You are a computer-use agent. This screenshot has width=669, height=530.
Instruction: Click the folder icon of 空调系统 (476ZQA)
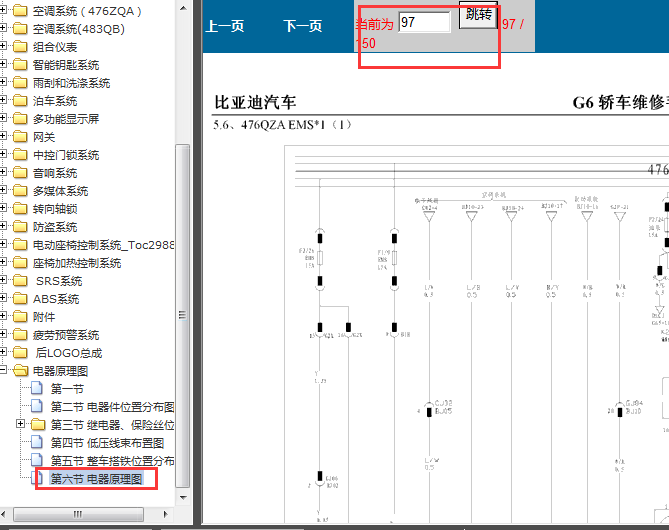(20, 11)
